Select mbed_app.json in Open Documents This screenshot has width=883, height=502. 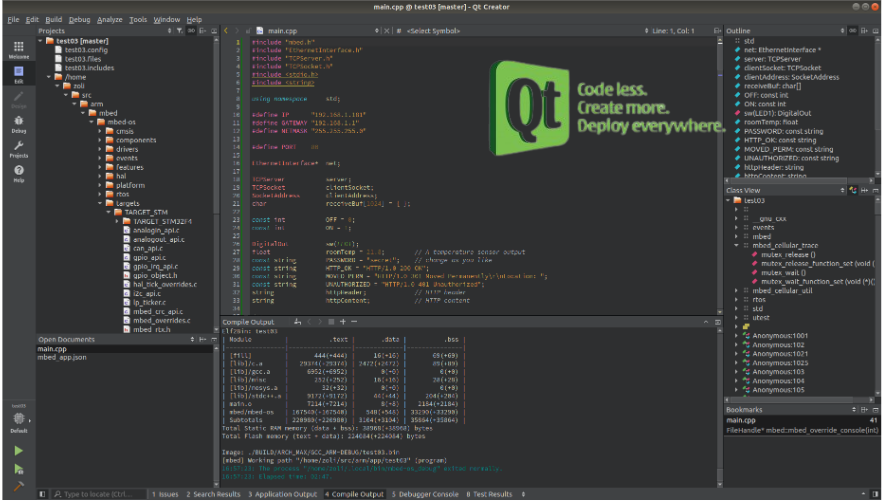tap(62, 357)
